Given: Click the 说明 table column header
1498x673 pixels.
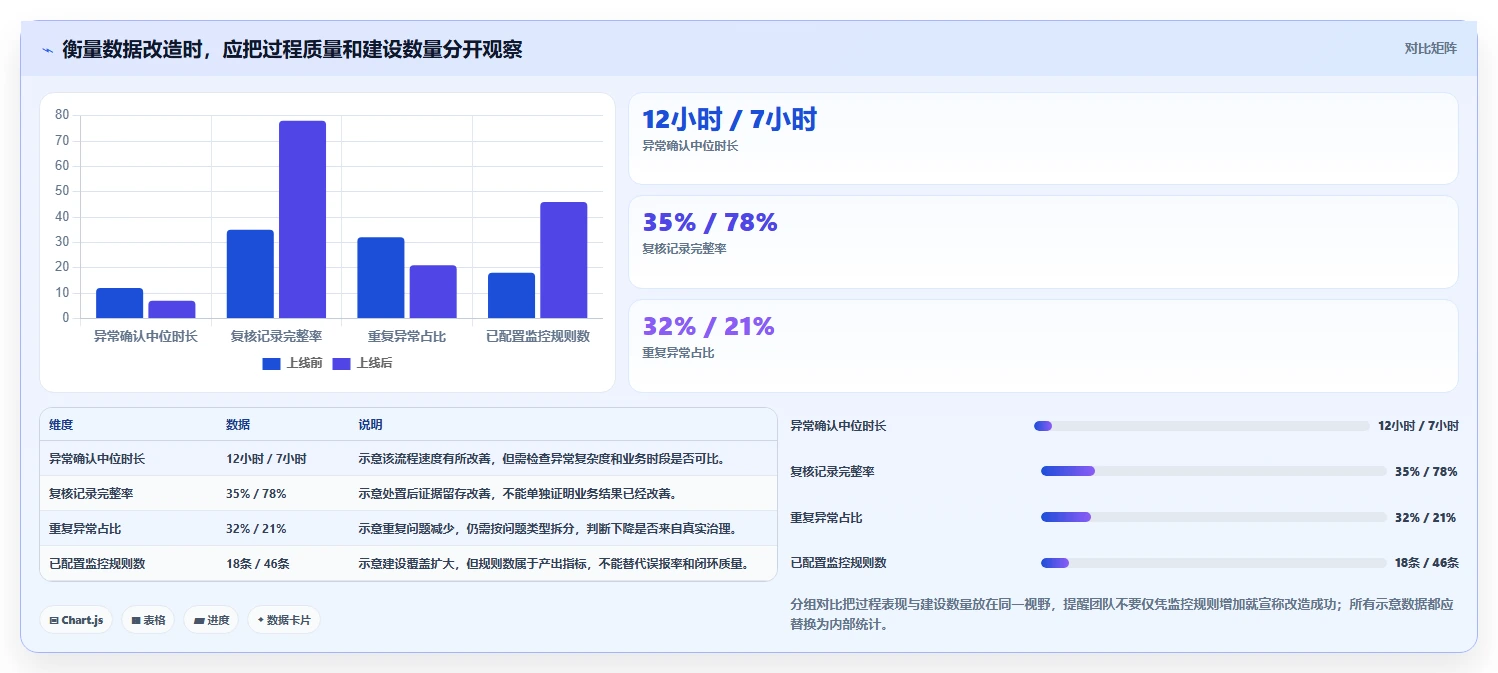Looking at the screenshot, I should (x=370, y=425).
